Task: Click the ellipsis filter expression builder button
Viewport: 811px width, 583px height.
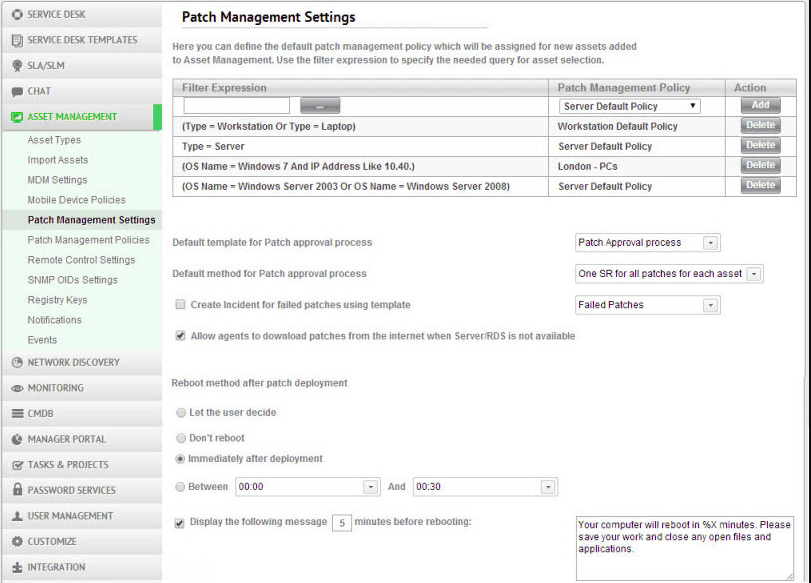Action: [320, 106]
